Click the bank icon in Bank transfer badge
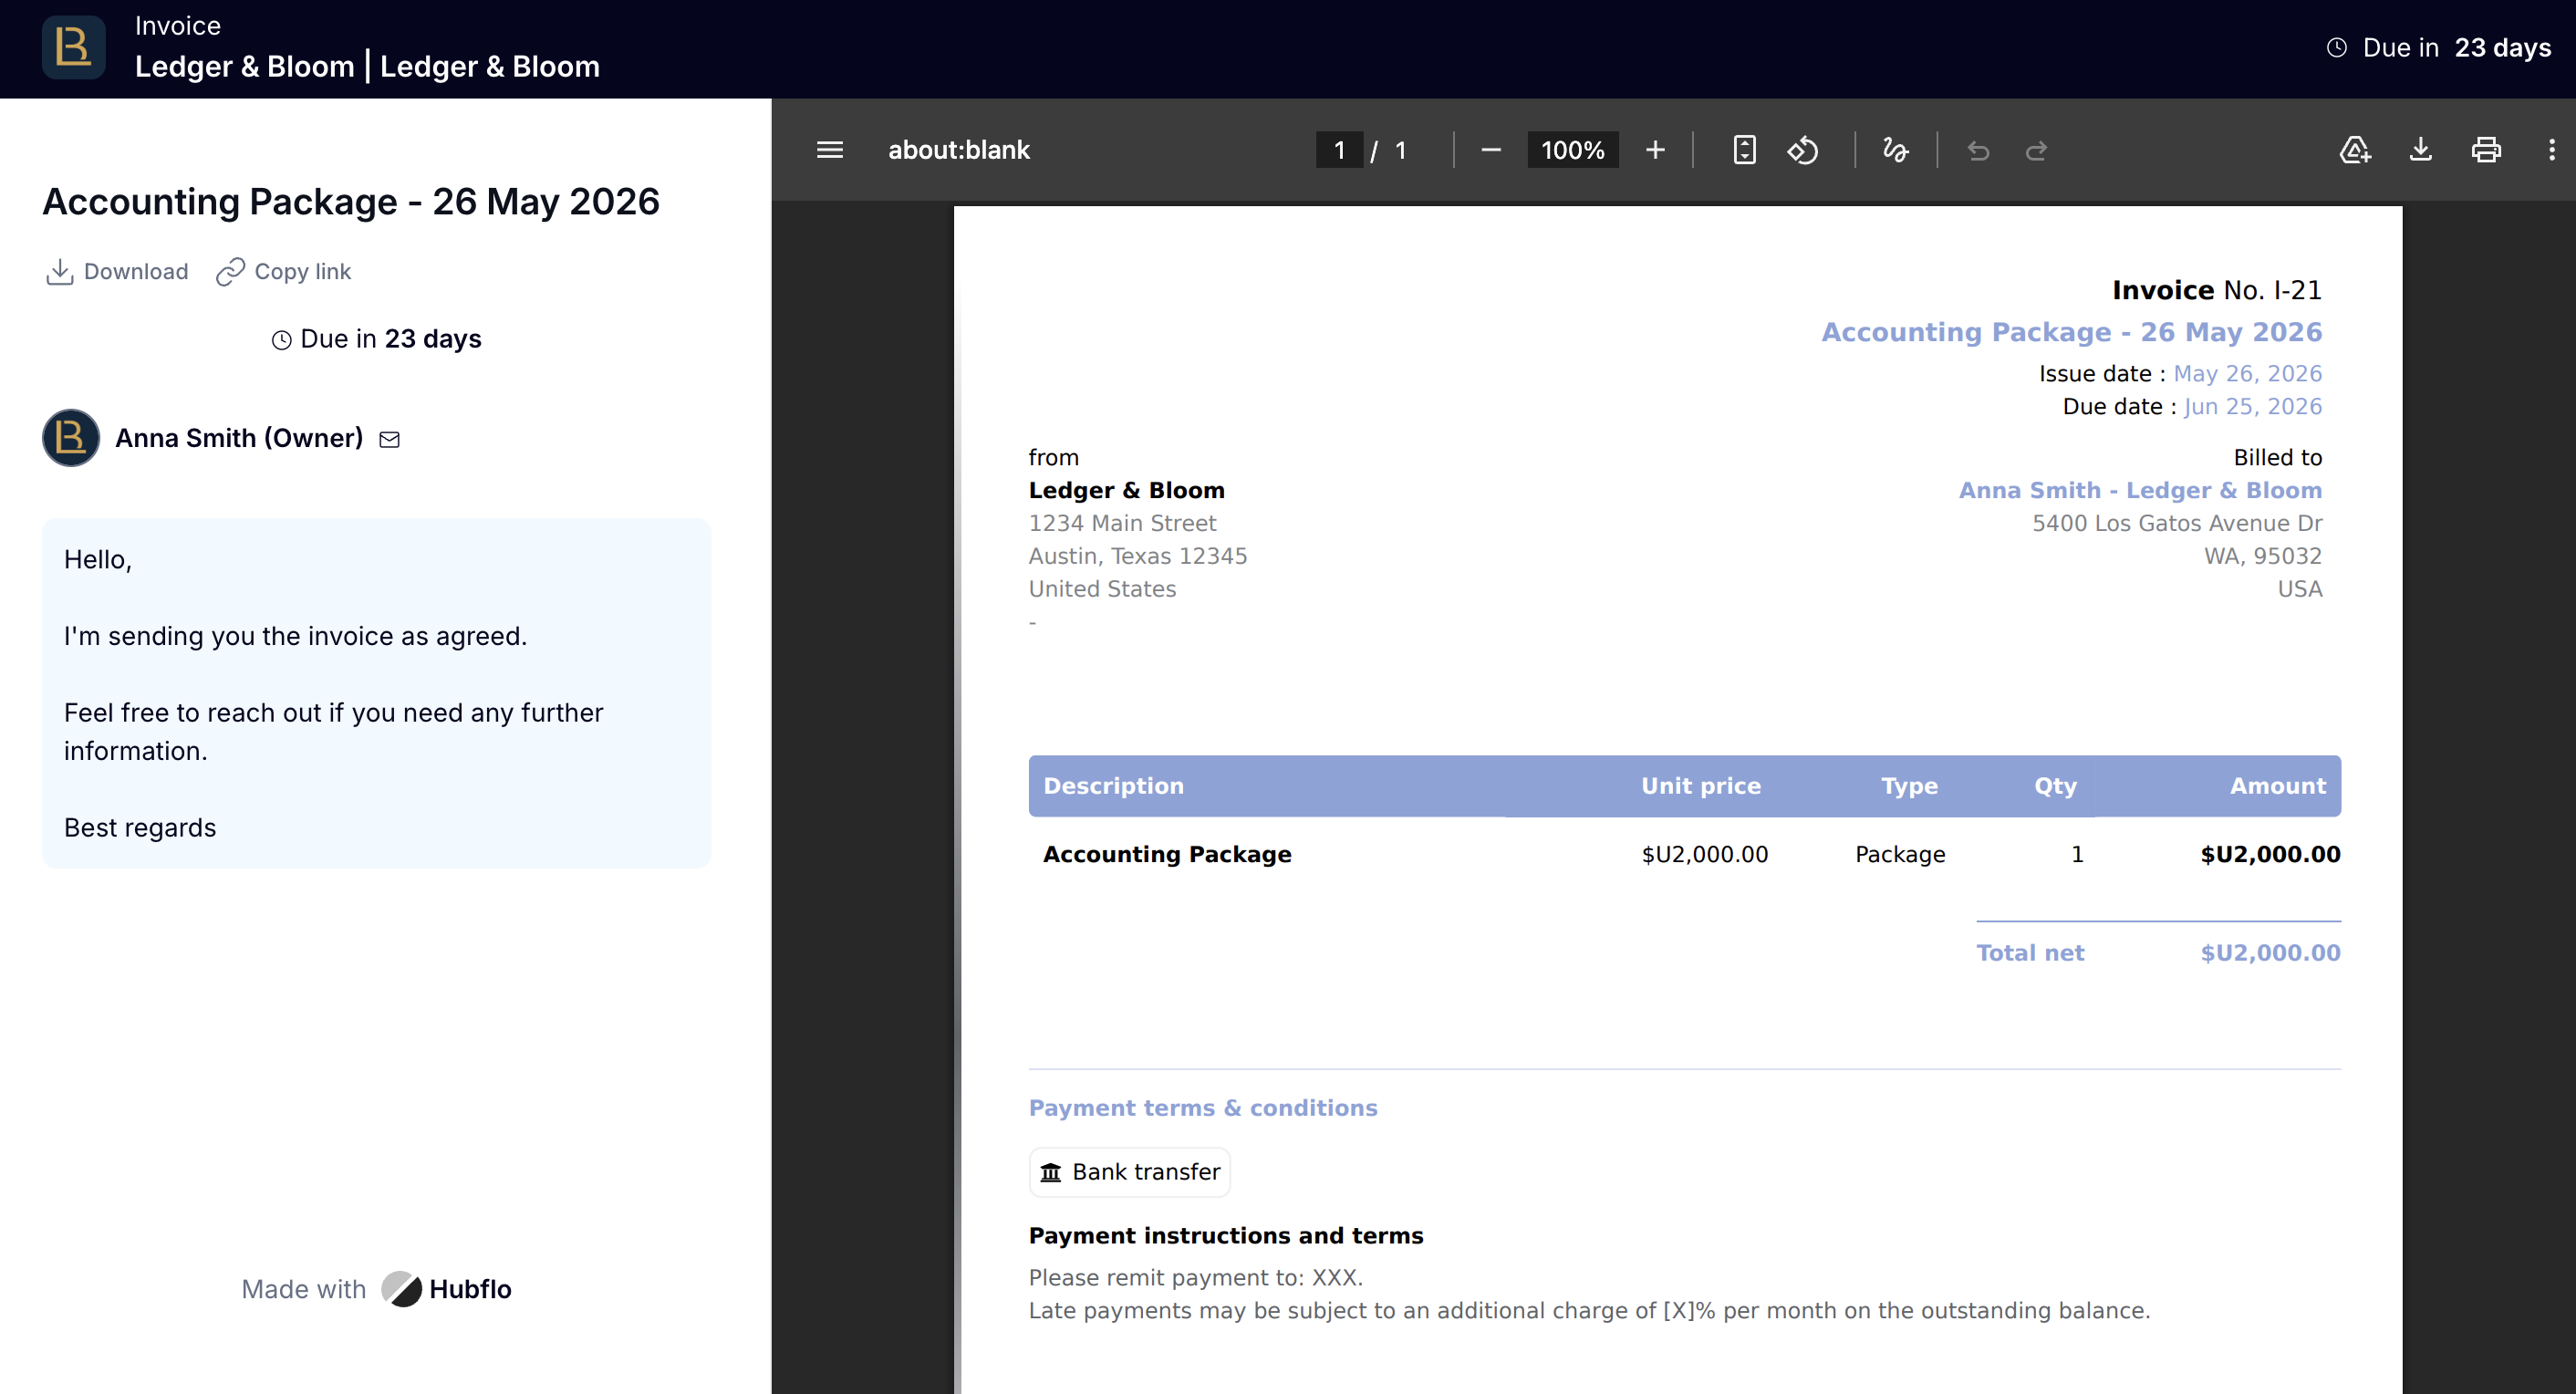Screen dimensions: 2576x1394 [x=1050, y=1172]
